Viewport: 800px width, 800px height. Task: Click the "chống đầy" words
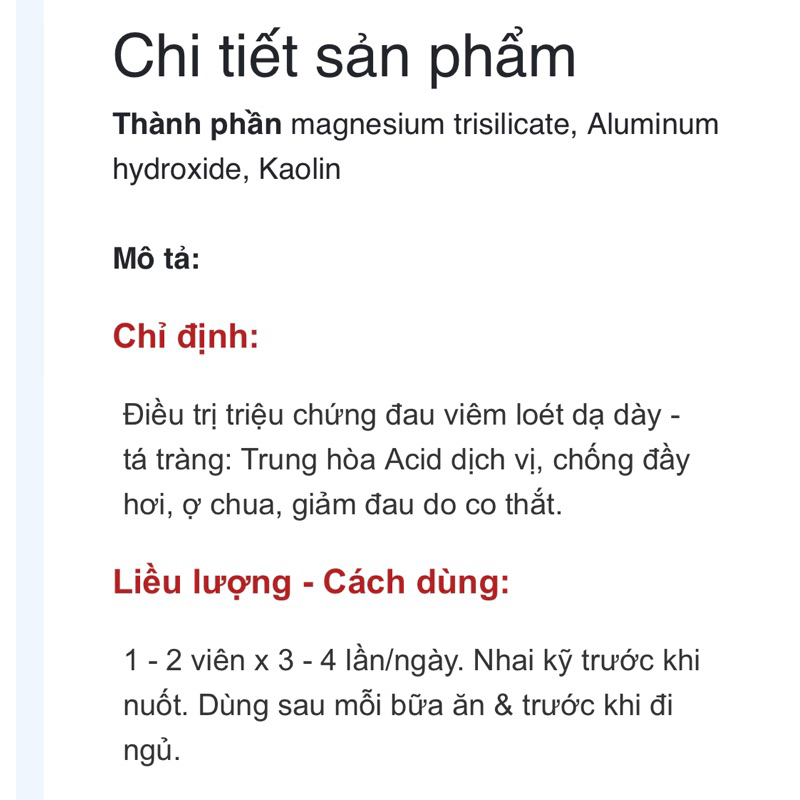pyautogui.click(x=621, y=460)
